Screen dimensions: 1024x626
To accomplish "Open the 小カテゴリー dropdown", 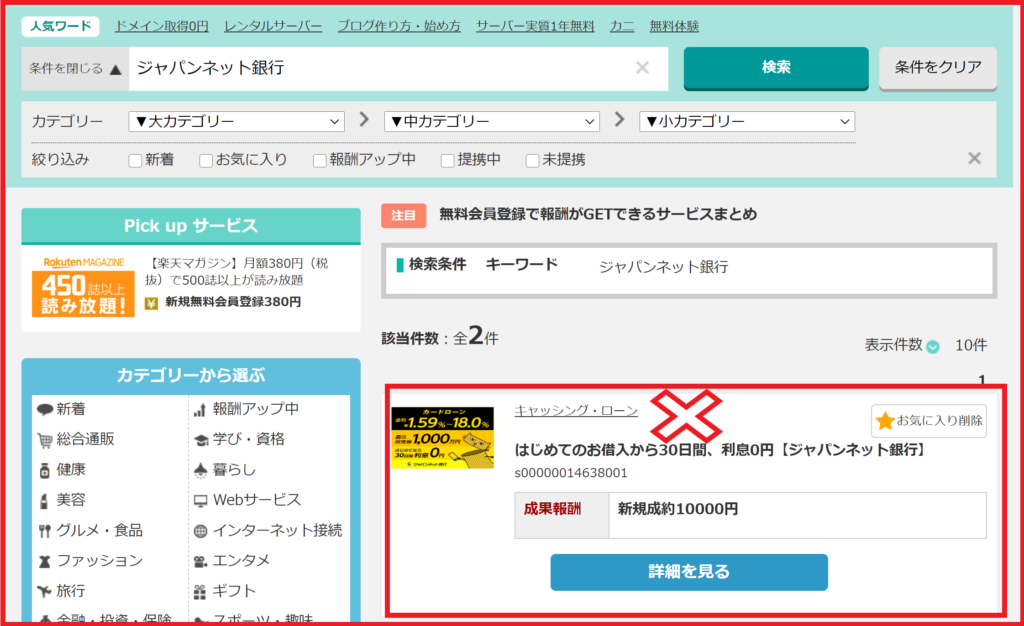I will tap(747, 121).
